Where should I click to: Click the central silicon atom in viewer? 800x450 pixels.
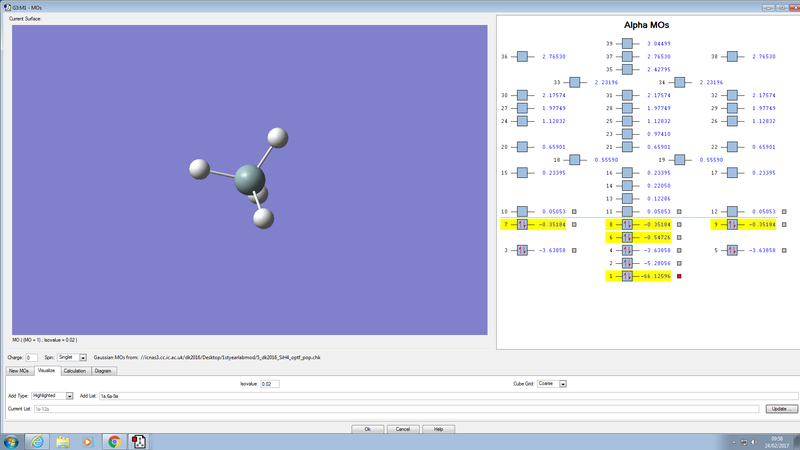click(x=249, y=179)
